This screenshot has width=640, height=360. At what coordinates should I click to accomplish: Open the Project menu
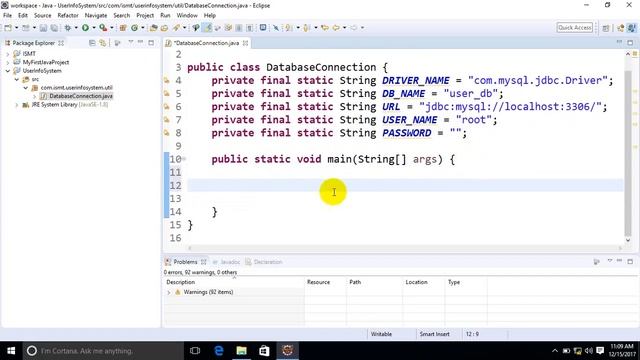[145, 16]
